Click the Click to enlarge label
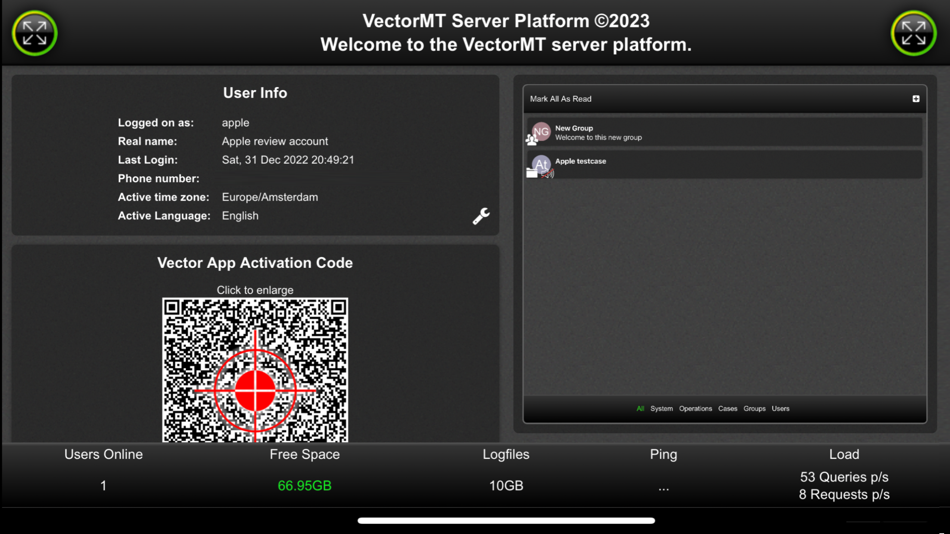Image resolution: width=950 pixels, height=534 pixels. (x=255, y=290)
